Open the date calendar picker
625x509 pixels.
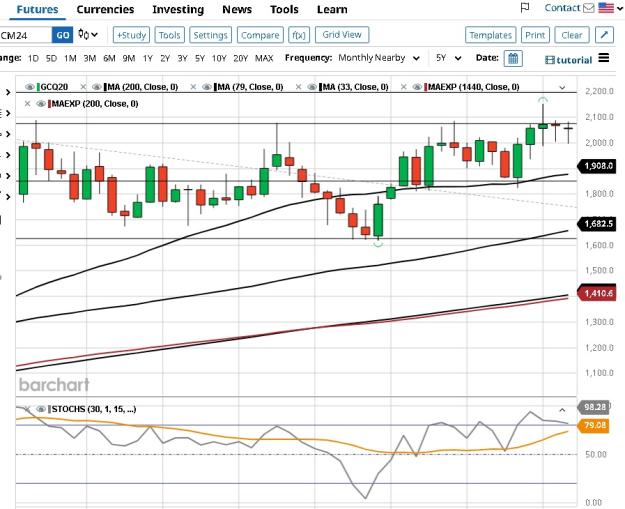513,58
